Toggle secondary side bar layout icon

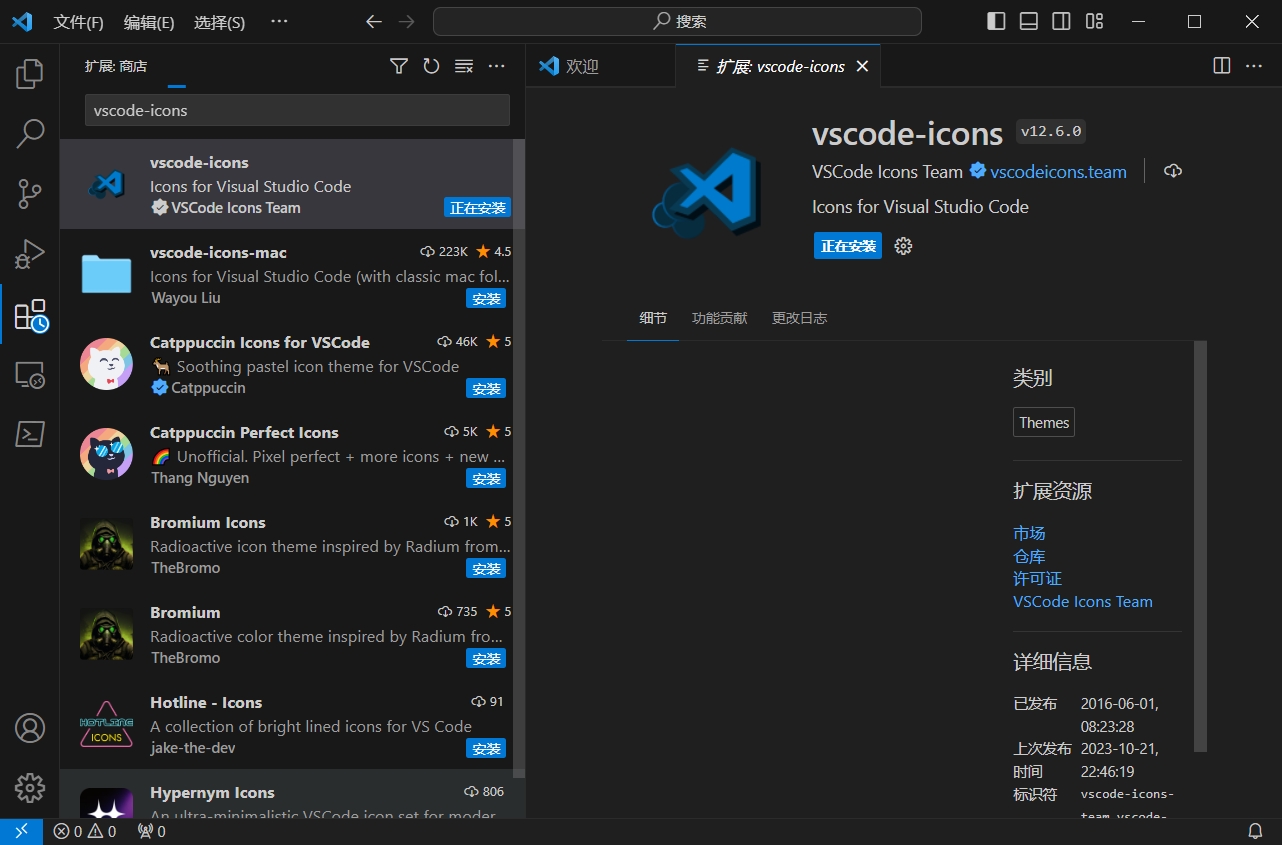[1061, 21]
